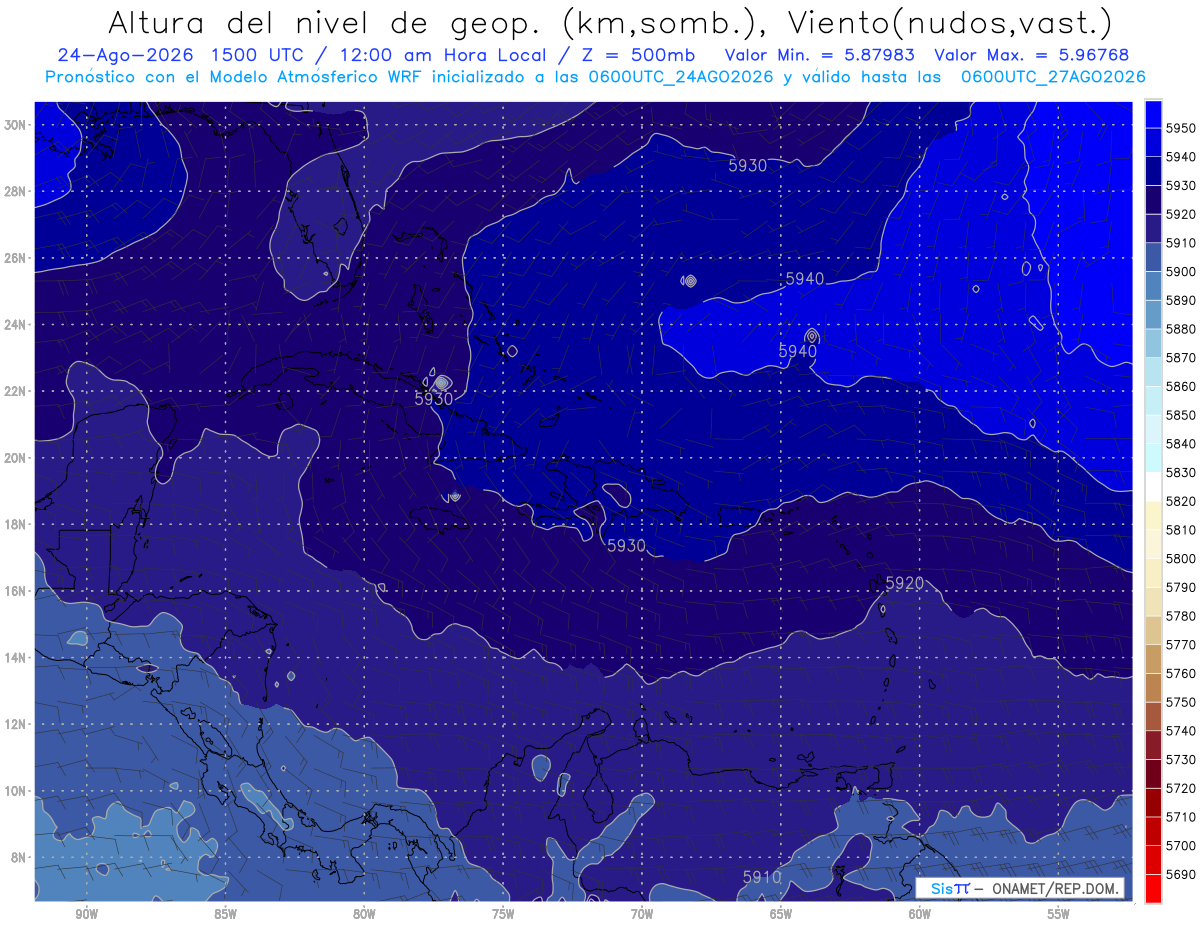Click the '5950' value in the color legend
This screenshot has width=1200, height=927.
[x=1181, y=128]
